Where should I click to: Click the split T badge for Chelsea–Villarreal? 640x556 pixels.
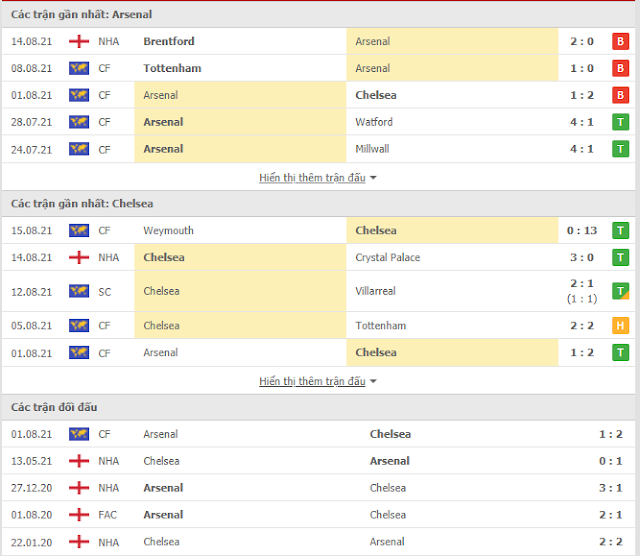tap(620, 291)
